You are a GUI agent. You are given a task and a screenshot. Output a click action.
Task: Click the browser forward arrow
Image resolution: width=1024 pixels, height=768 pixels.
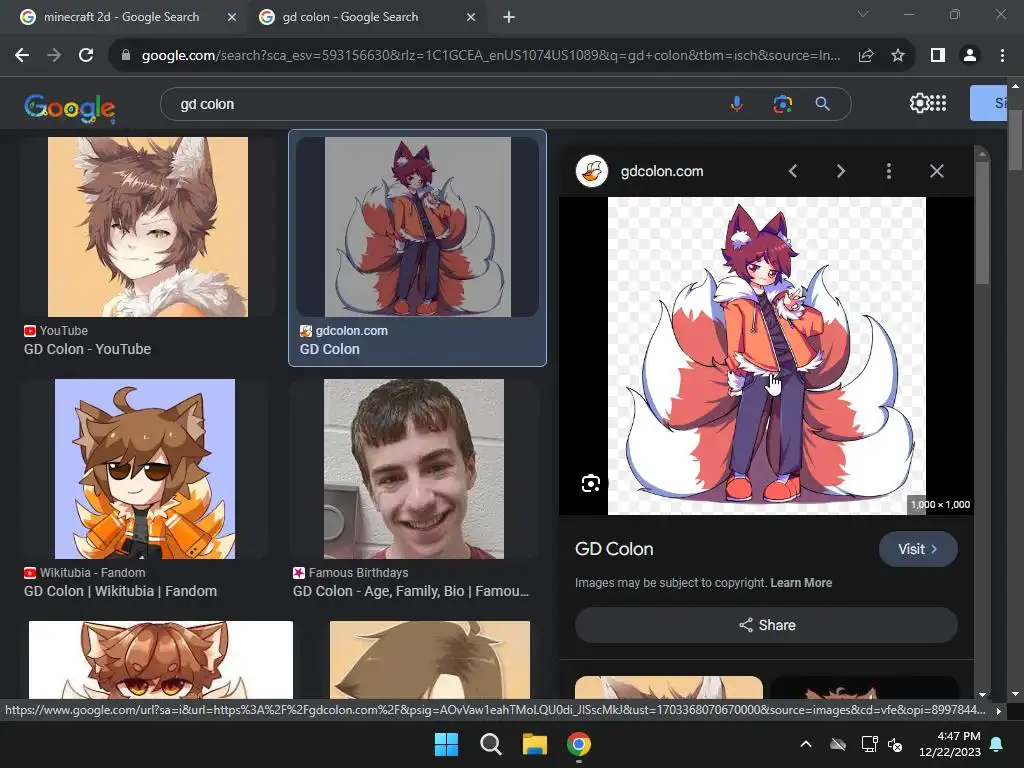(x=54, y=56)
